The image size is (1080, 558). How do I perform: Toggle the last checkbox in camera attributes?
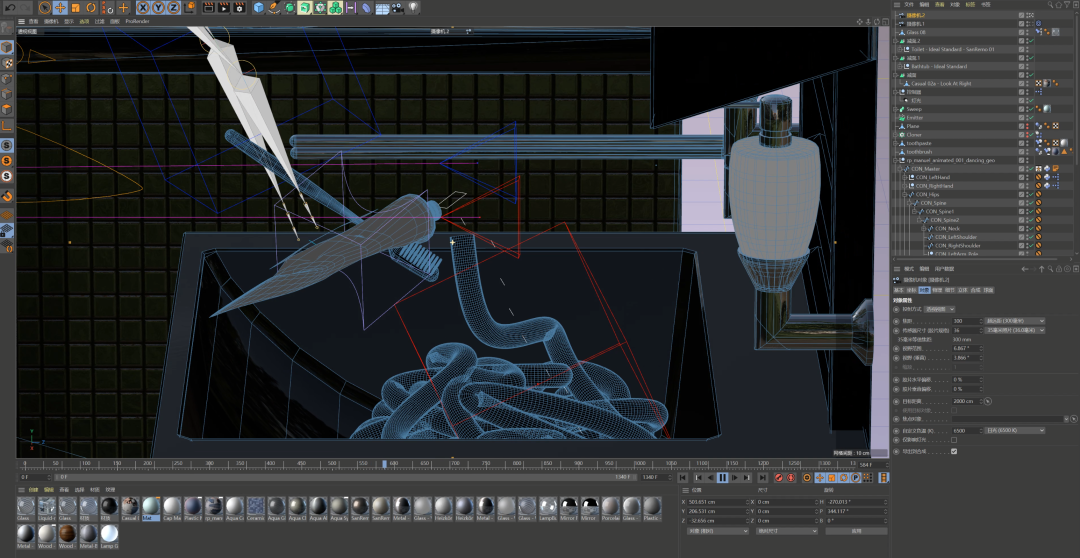point(953,451)
